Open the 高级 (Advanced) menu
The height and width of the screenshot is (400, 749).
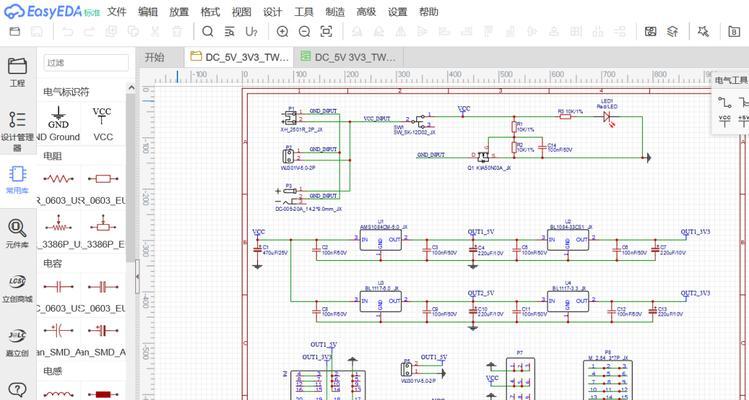click(366, 11)
